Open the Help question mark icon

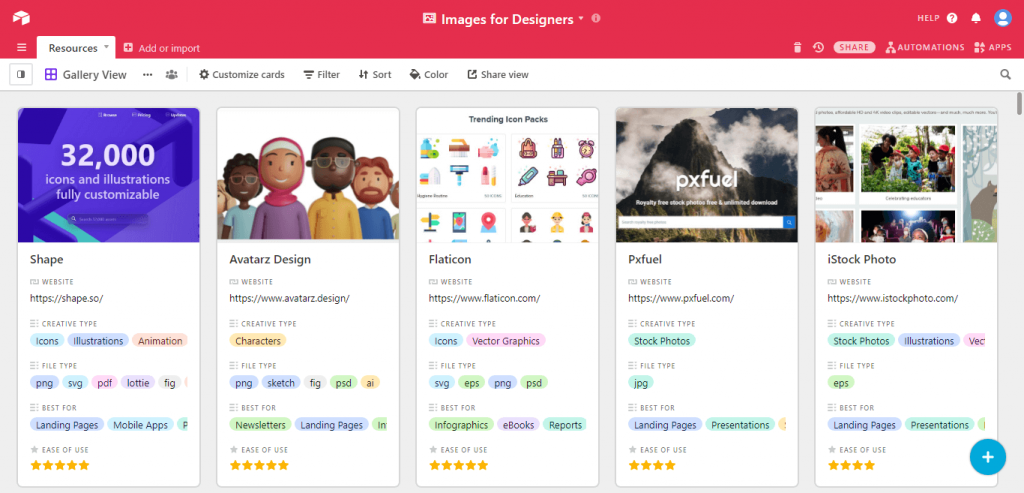pyautogui.click(x=952, y=18)
